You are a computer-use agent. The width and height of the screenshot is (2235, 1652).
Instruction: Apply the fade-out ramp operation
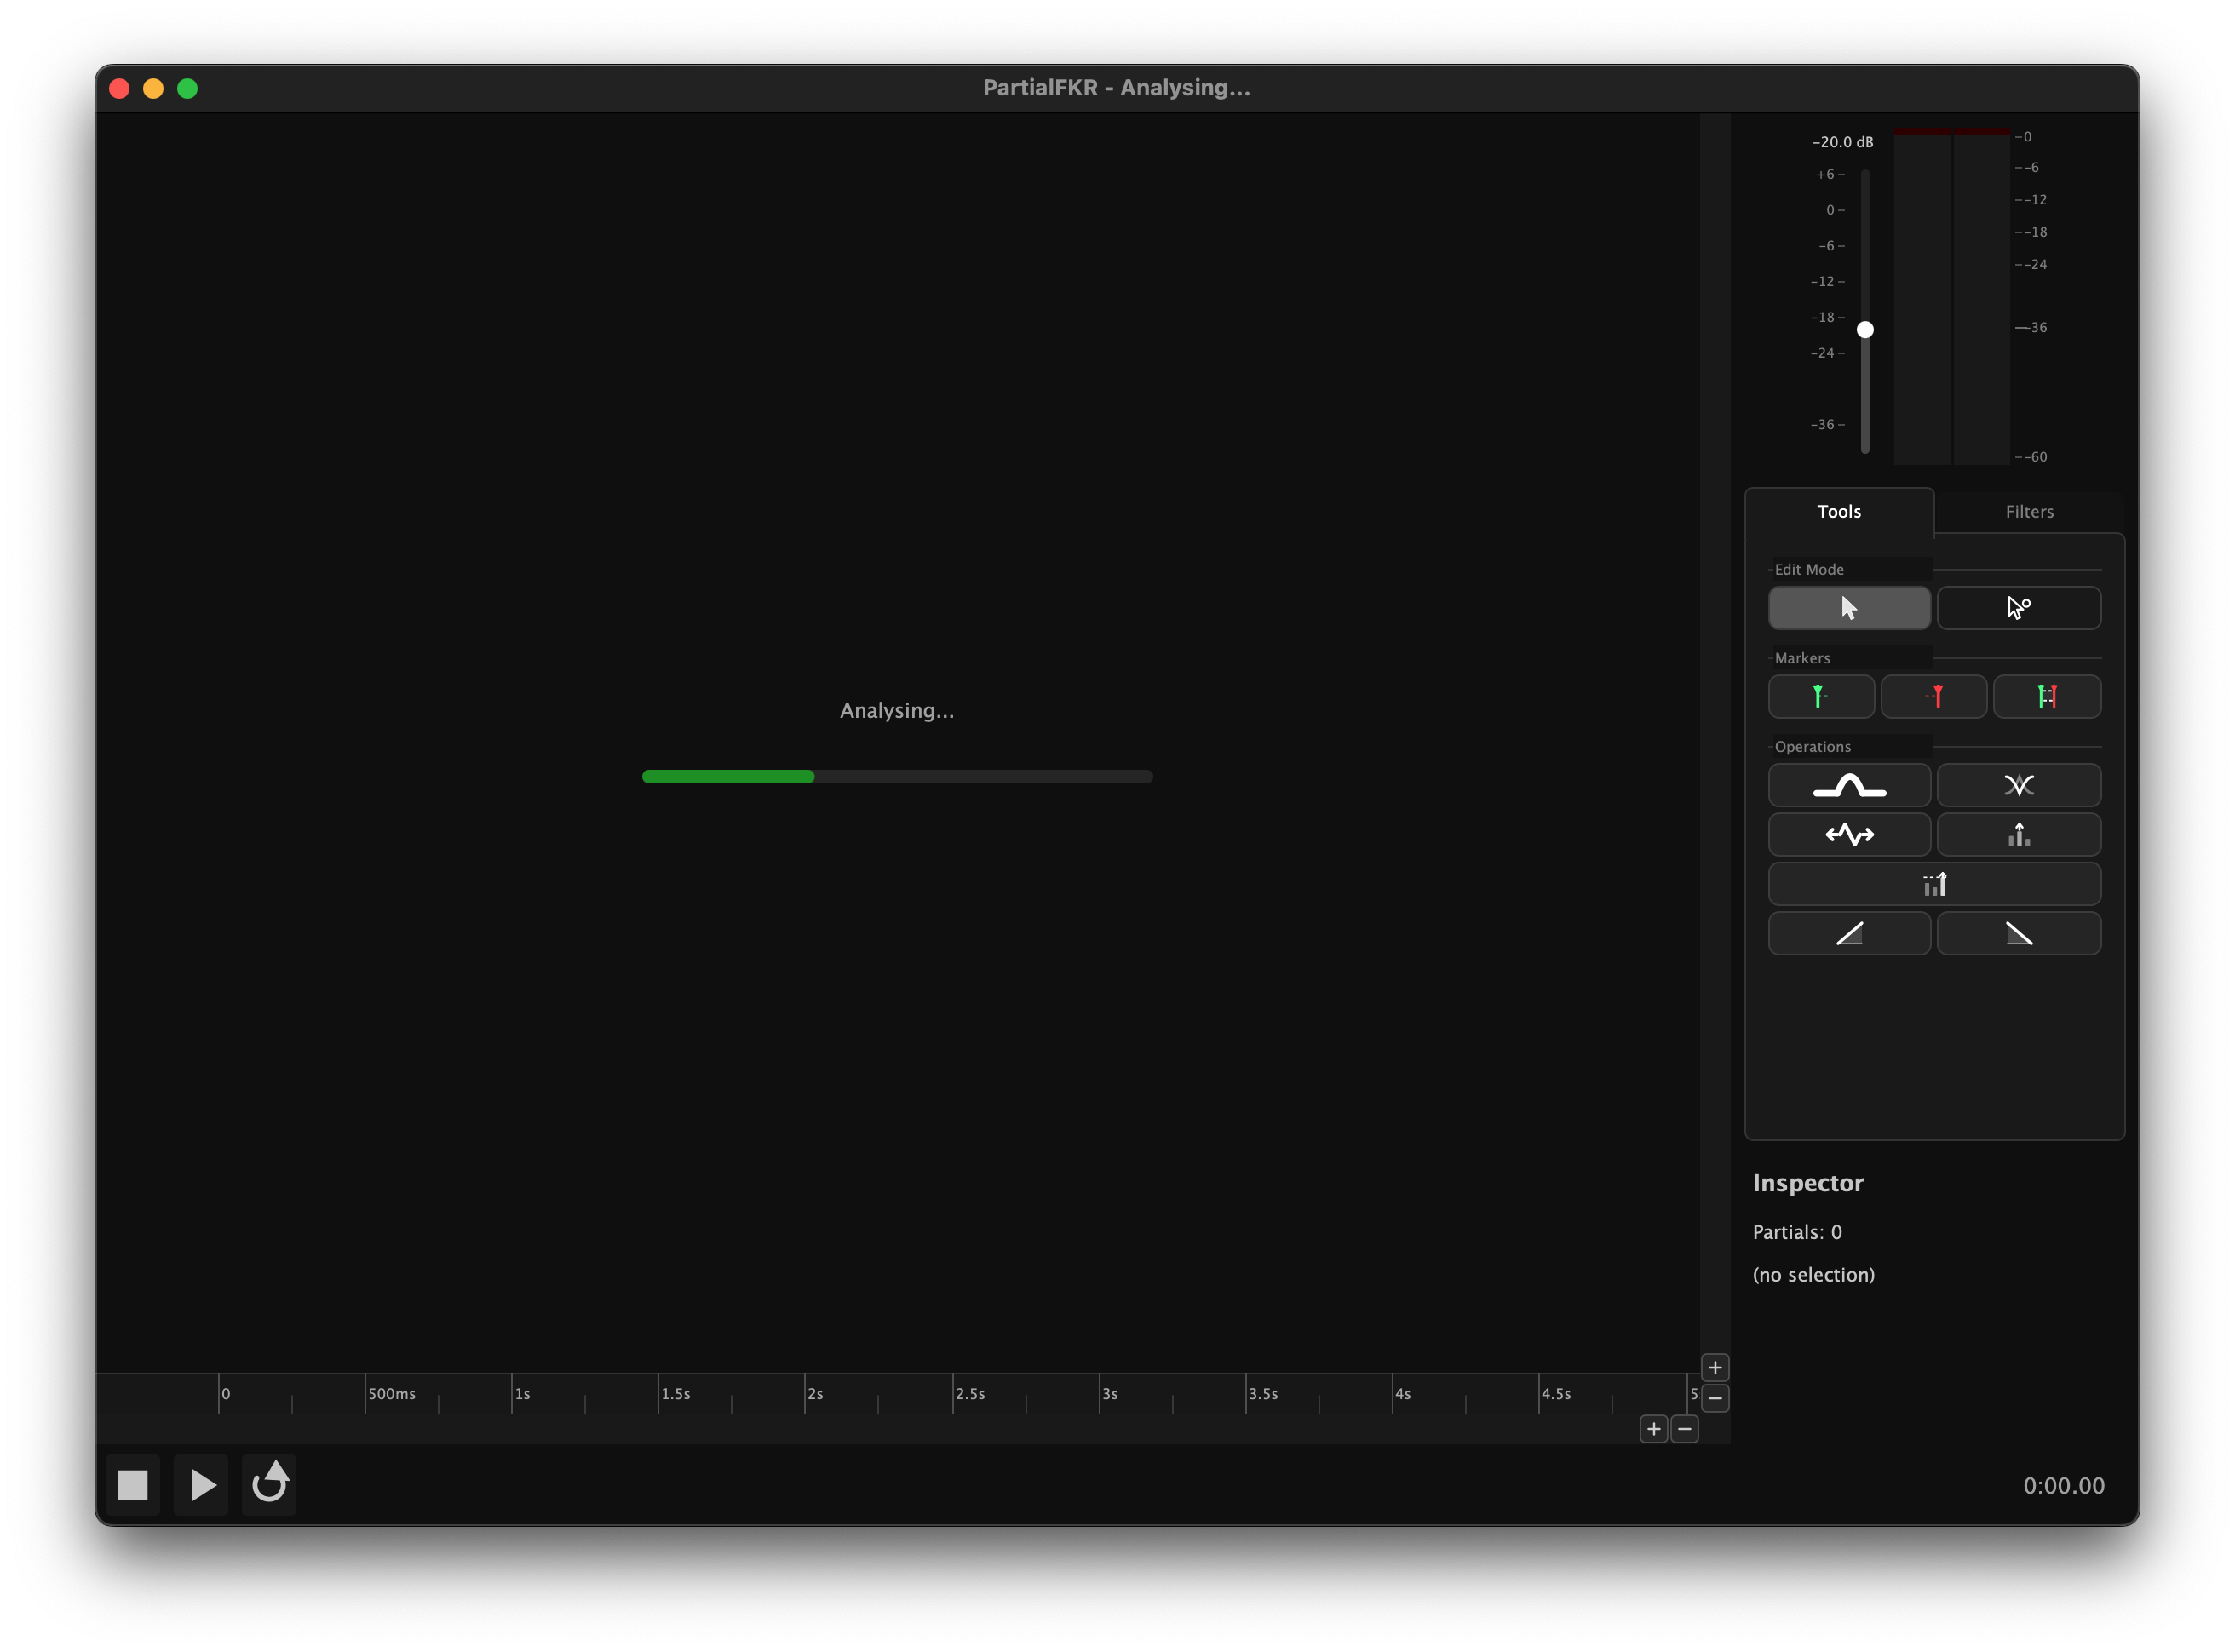[2018, 933]
